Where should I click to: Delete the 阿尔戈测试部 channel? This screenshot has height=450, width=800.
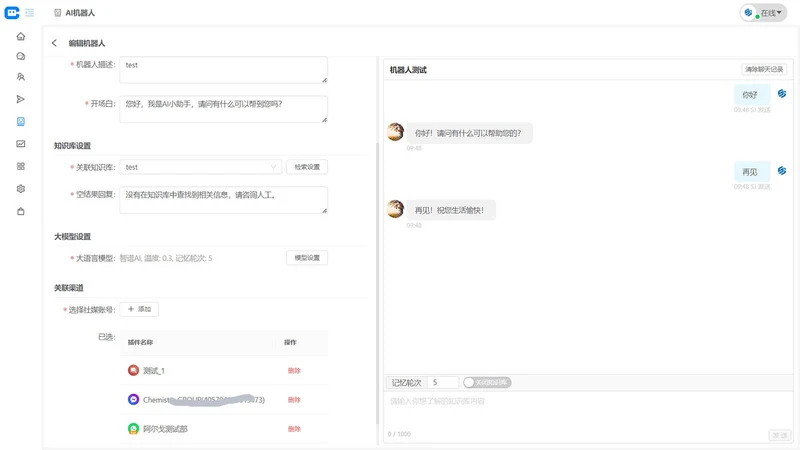(x=294, y=429)
